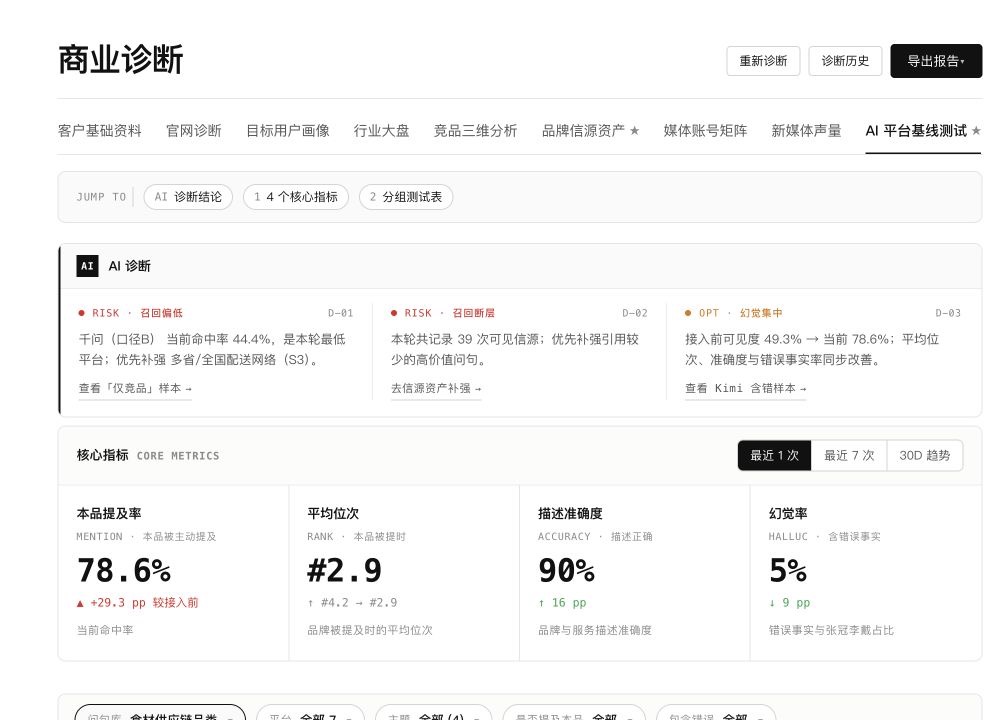Select the 最近 7 次 range toggle
The image size is (1000, 720).
coord(849,455)
